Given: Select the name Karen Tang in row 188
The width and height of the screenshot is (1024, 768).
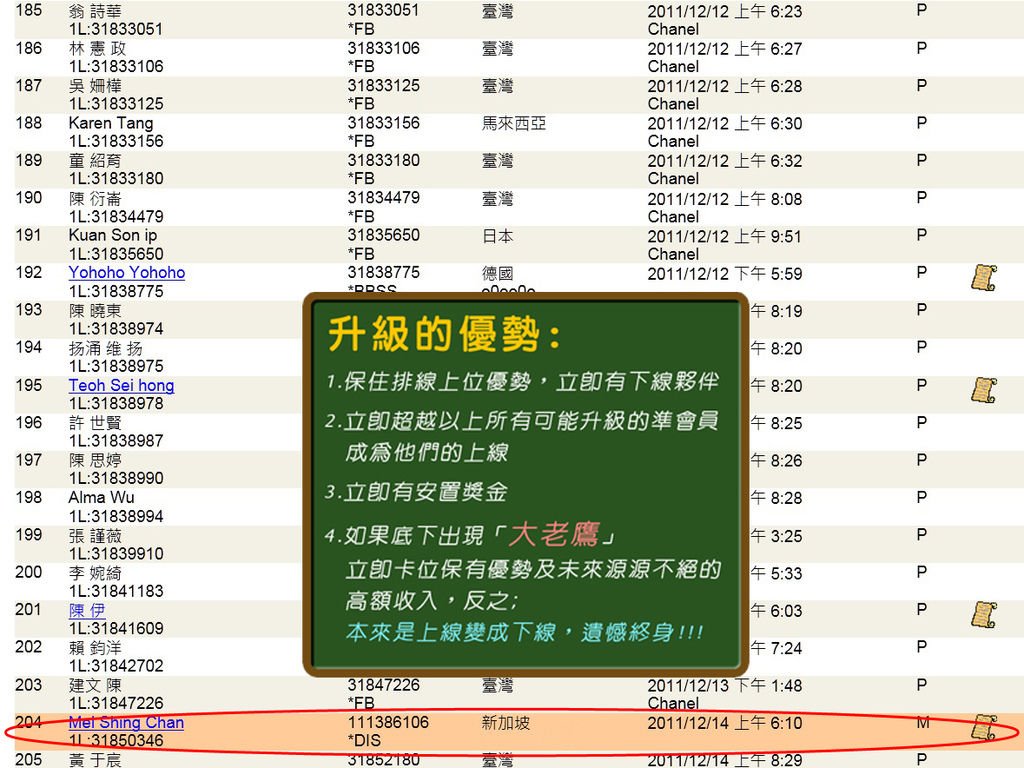Looking at the screenshot, I should [111, 123].
